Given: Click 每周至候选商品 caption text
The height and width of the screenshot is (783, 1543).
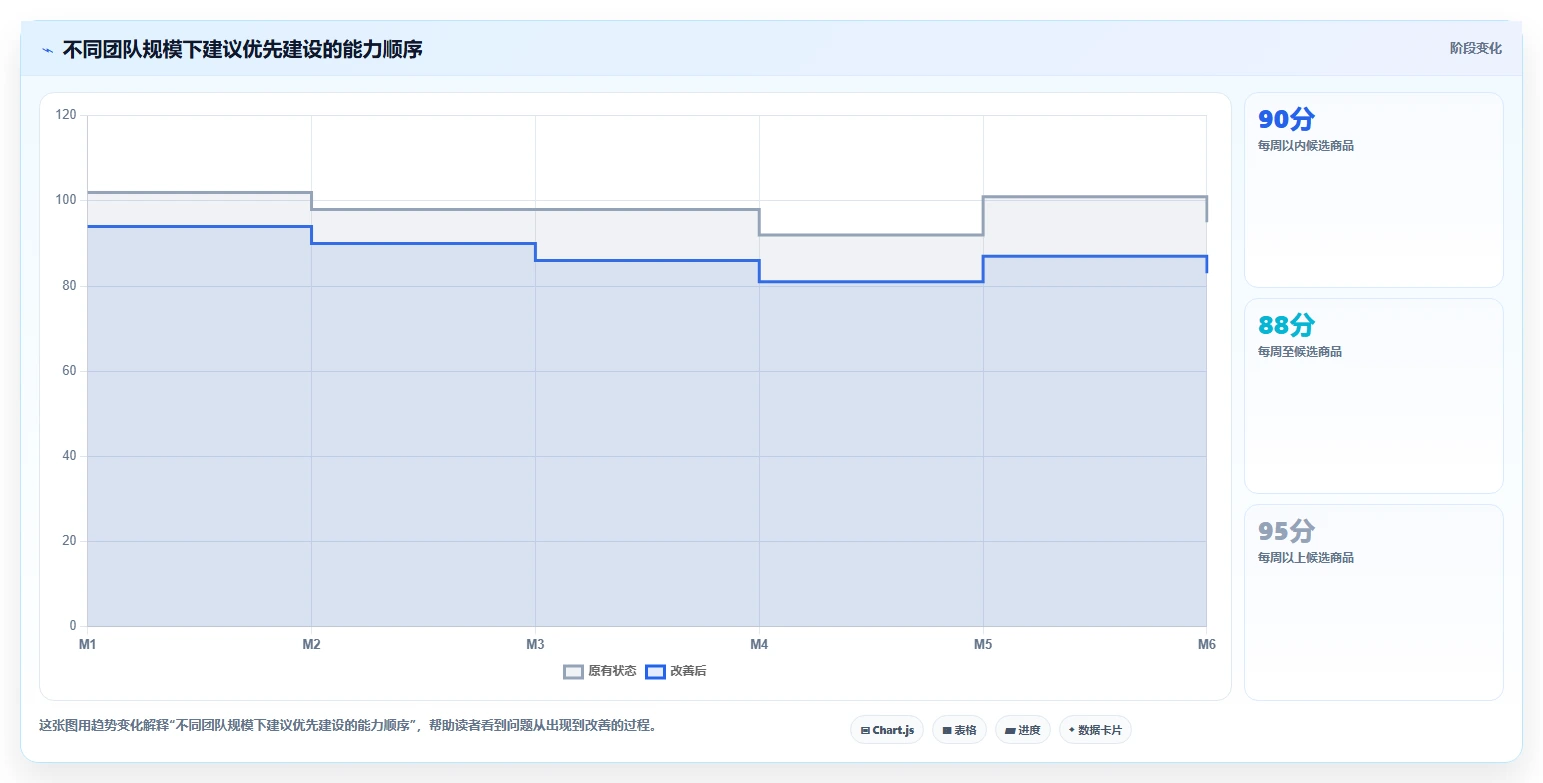Looking at the screenshot, I should click(1300, 352).
